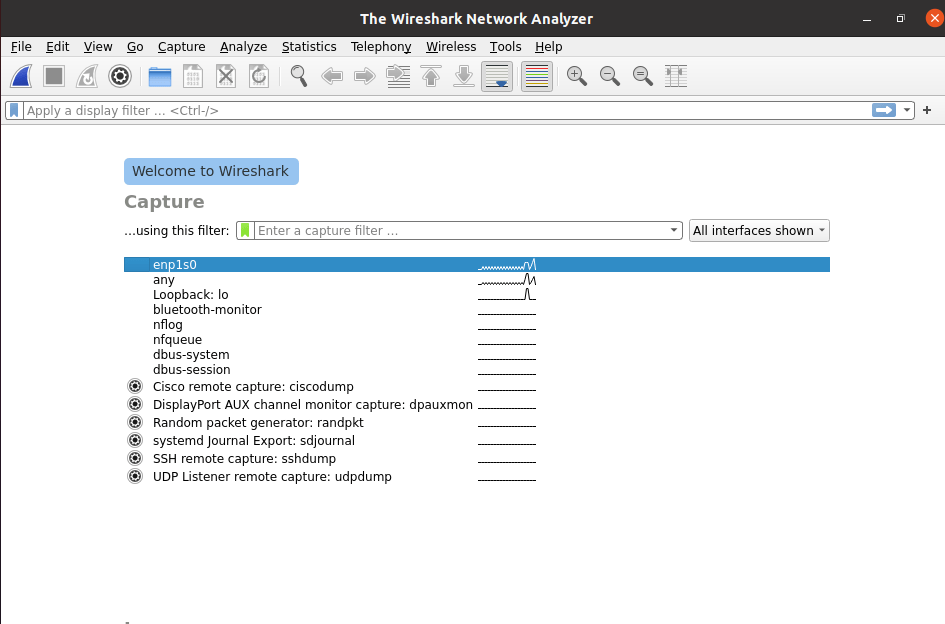Select nfqueue interface
The height and width of the screenshot is (624, 945).
tap(477, 340)
